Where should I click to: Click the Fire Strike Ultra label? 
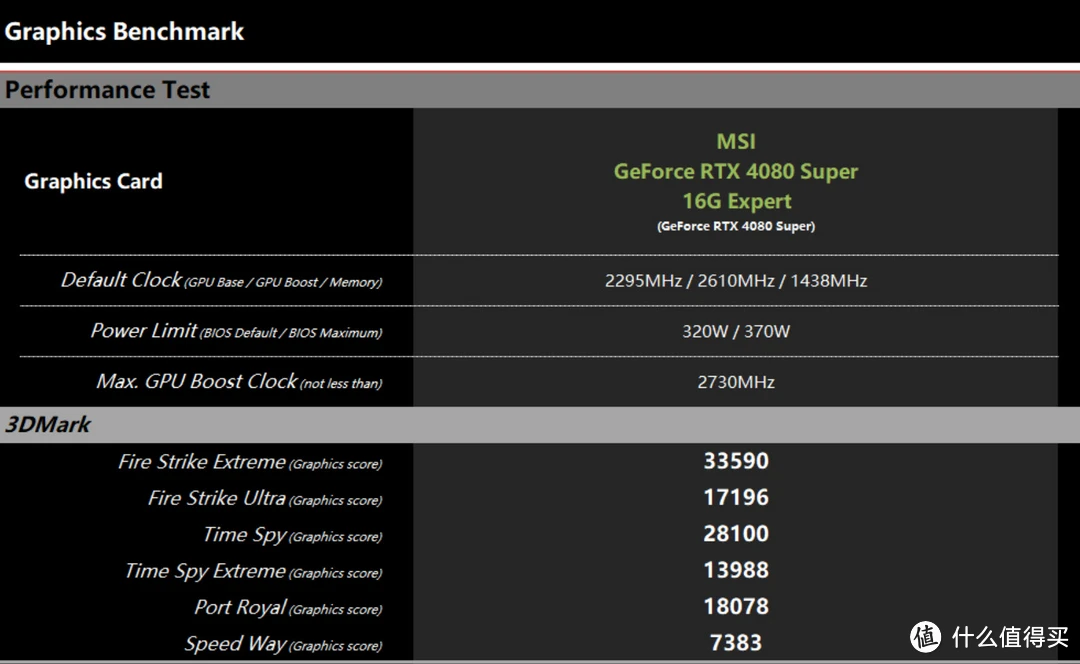click(x=265, y=498)
